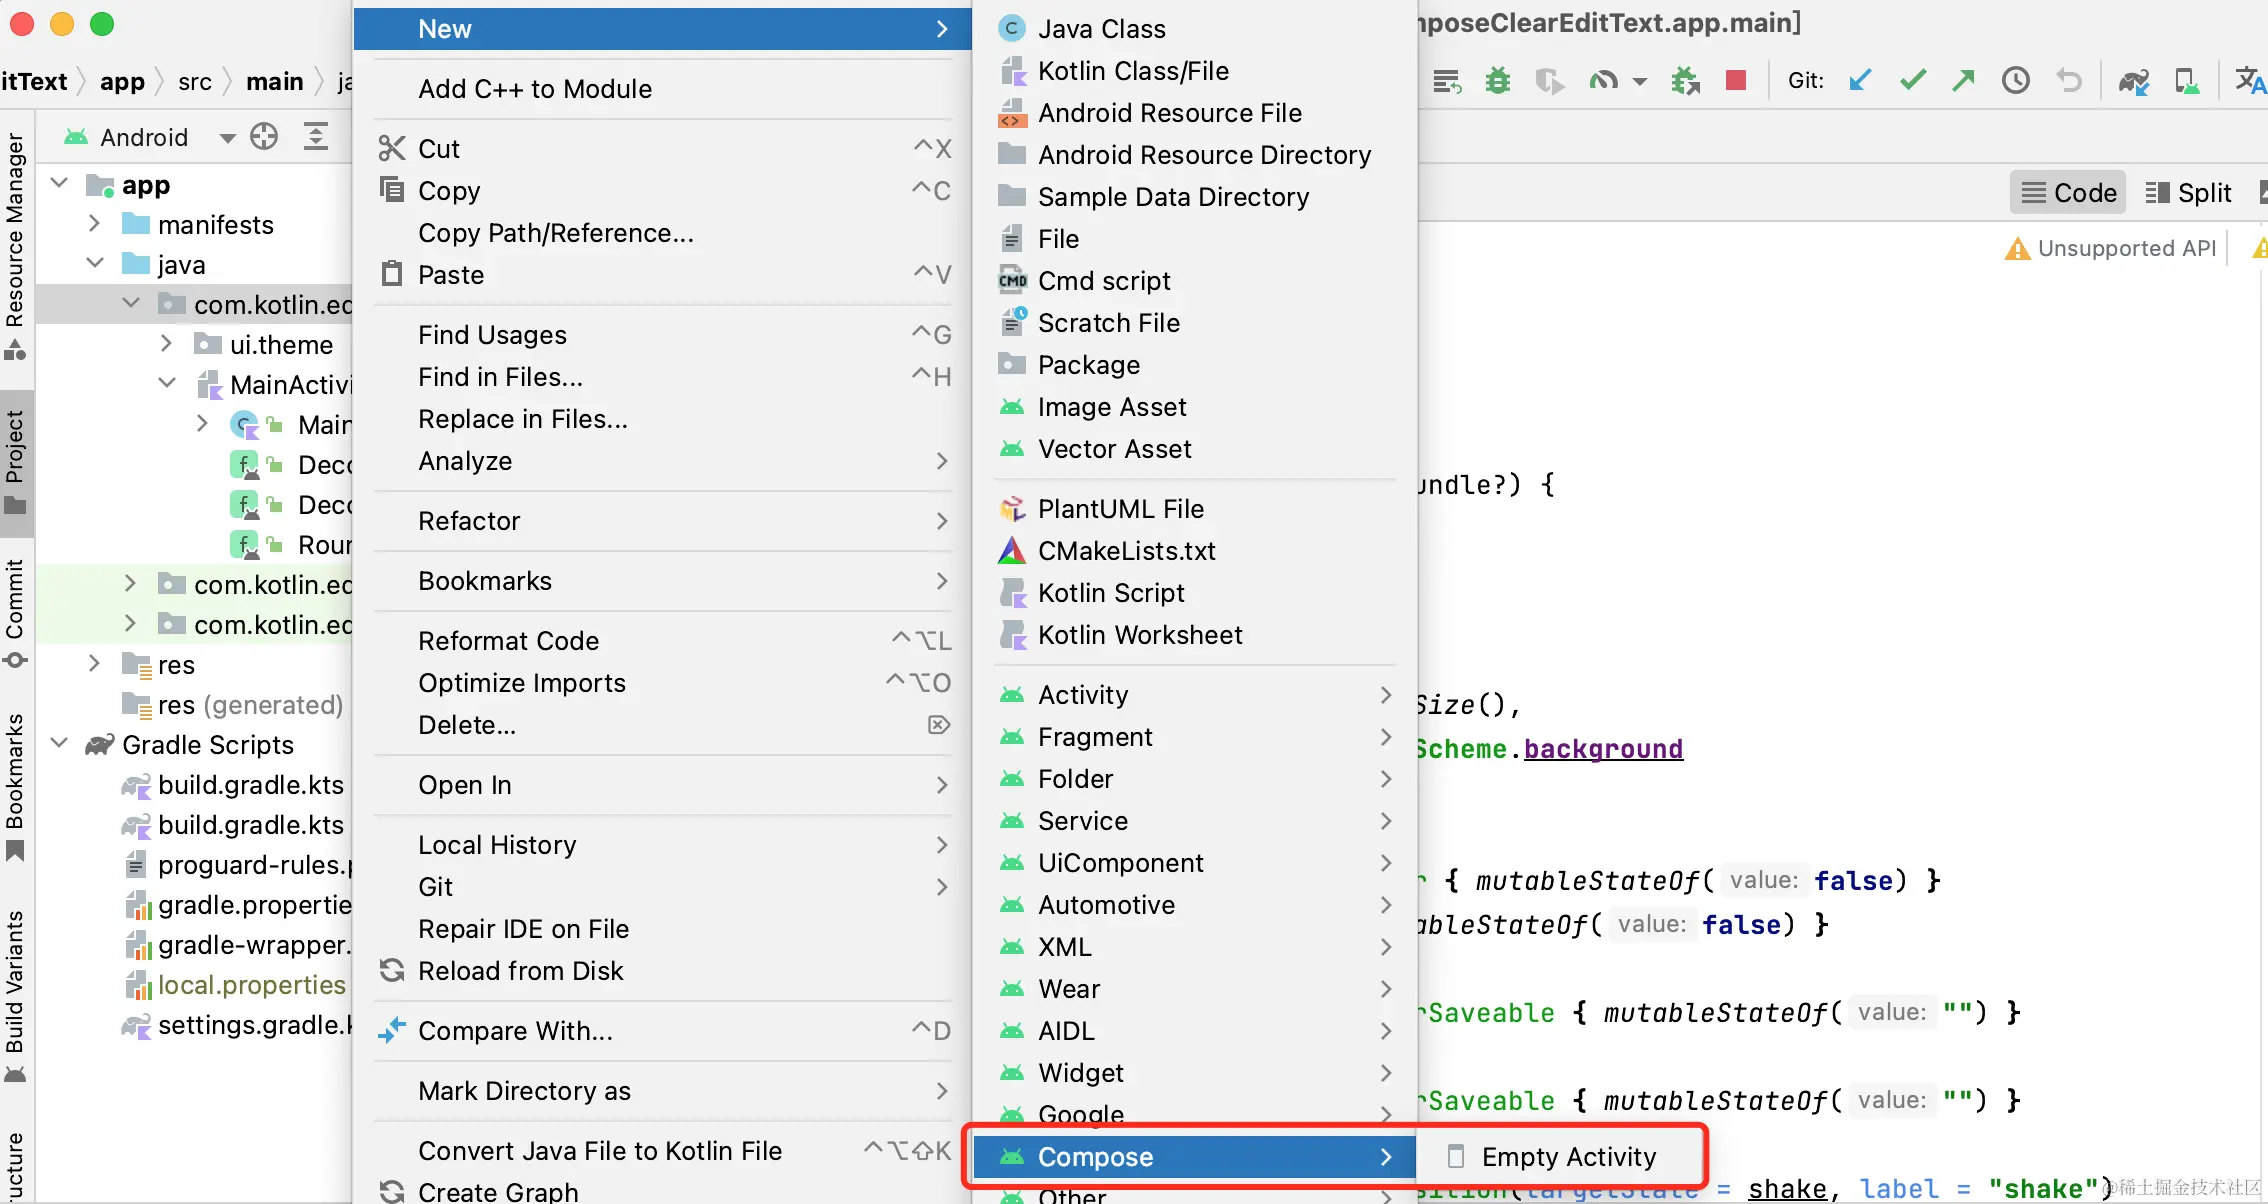2268x1204 pixels.
Task: Sync project with Gradle files elephant icon
Action: click(2133, 82)
